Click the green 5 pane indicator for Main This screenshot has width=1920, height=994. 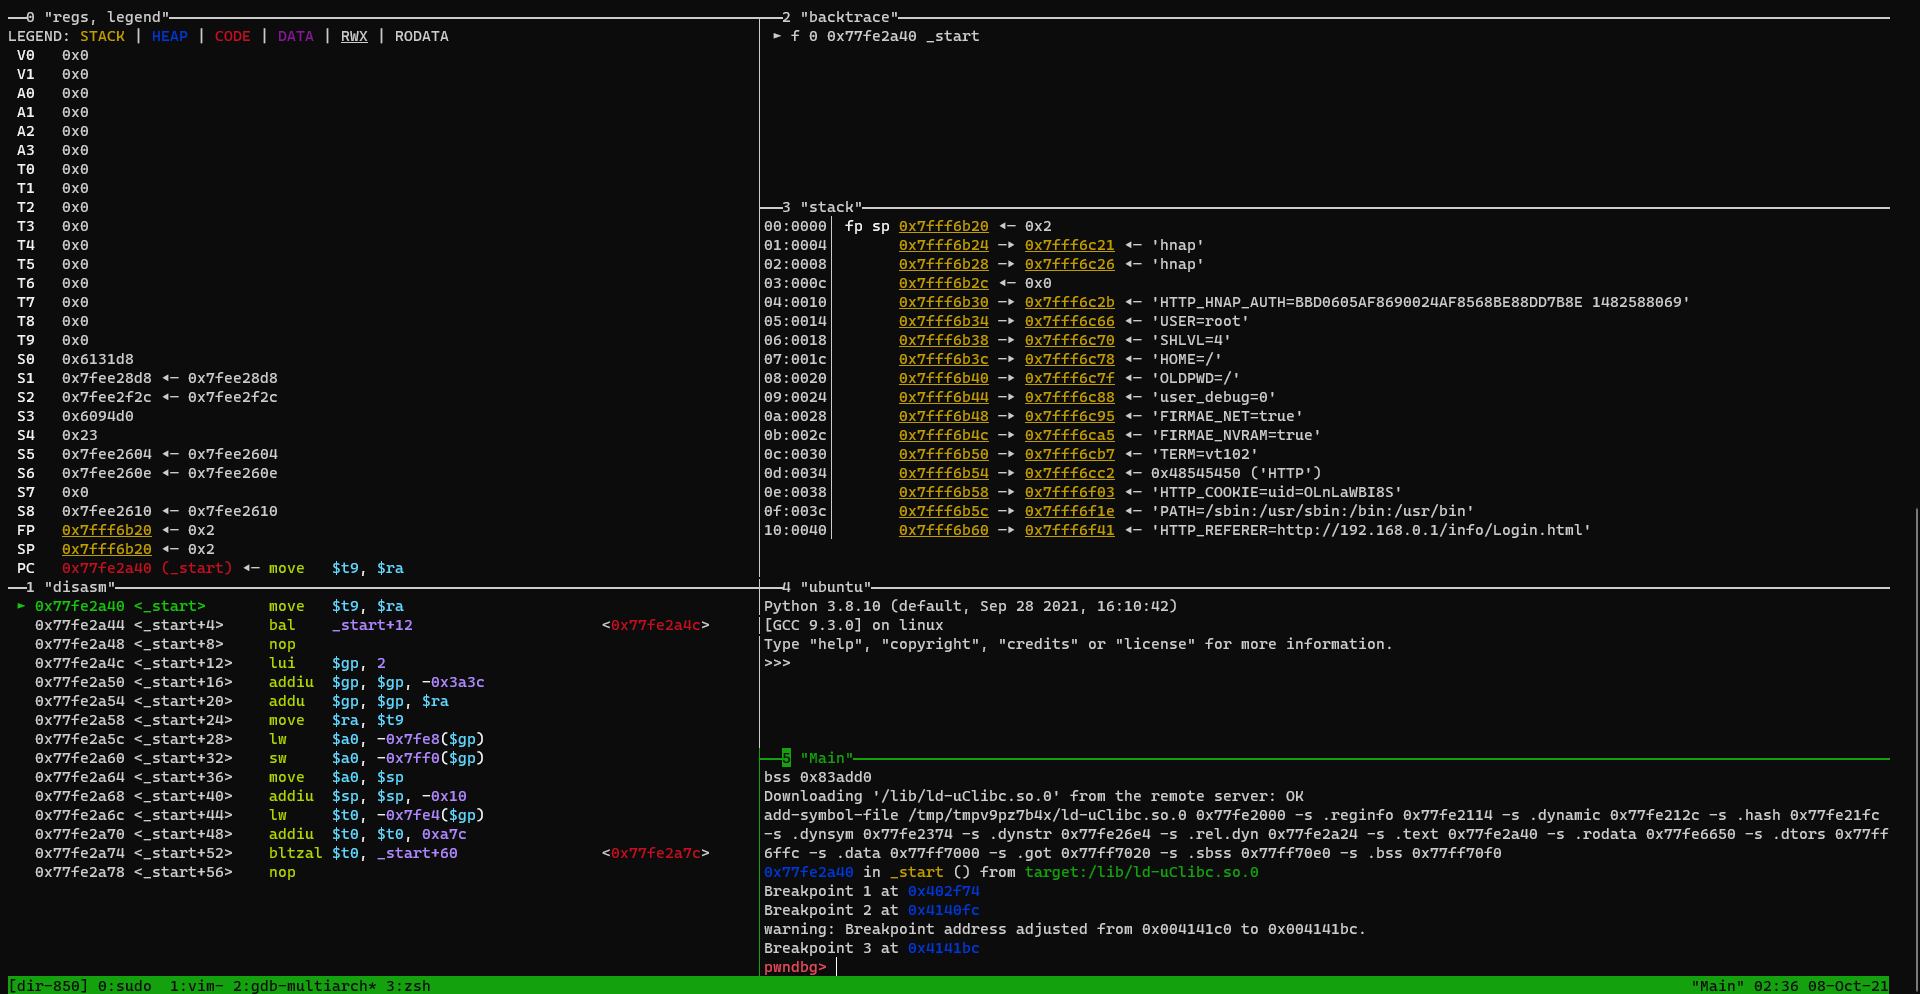[786, 758]
